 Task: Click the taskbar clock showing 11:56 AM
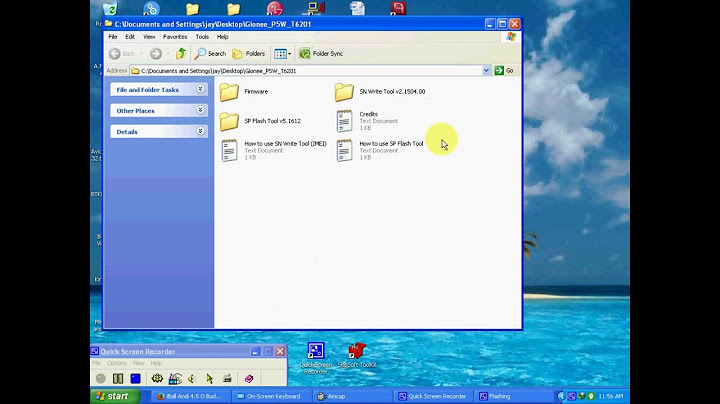(611, 396)
